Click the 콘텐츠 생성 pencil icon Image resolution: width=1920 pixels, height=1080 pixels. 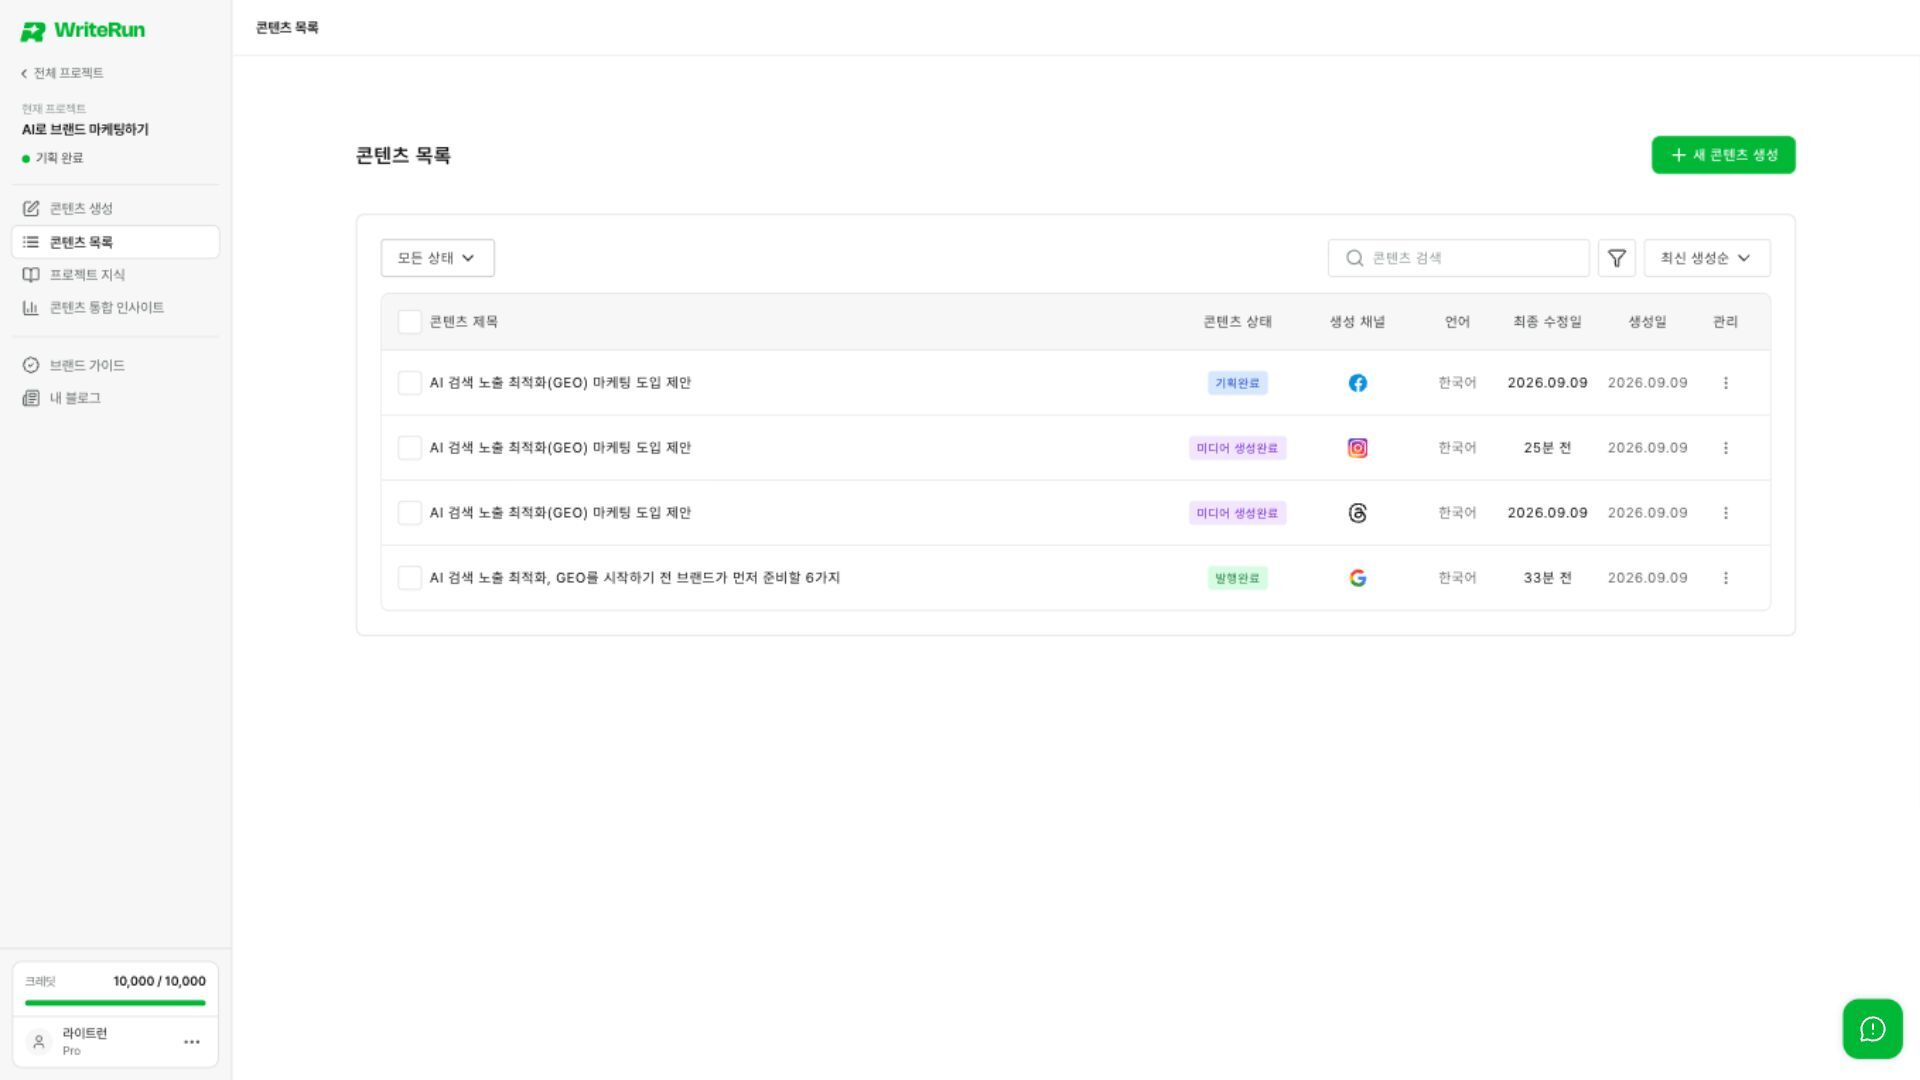click(31, 208)
